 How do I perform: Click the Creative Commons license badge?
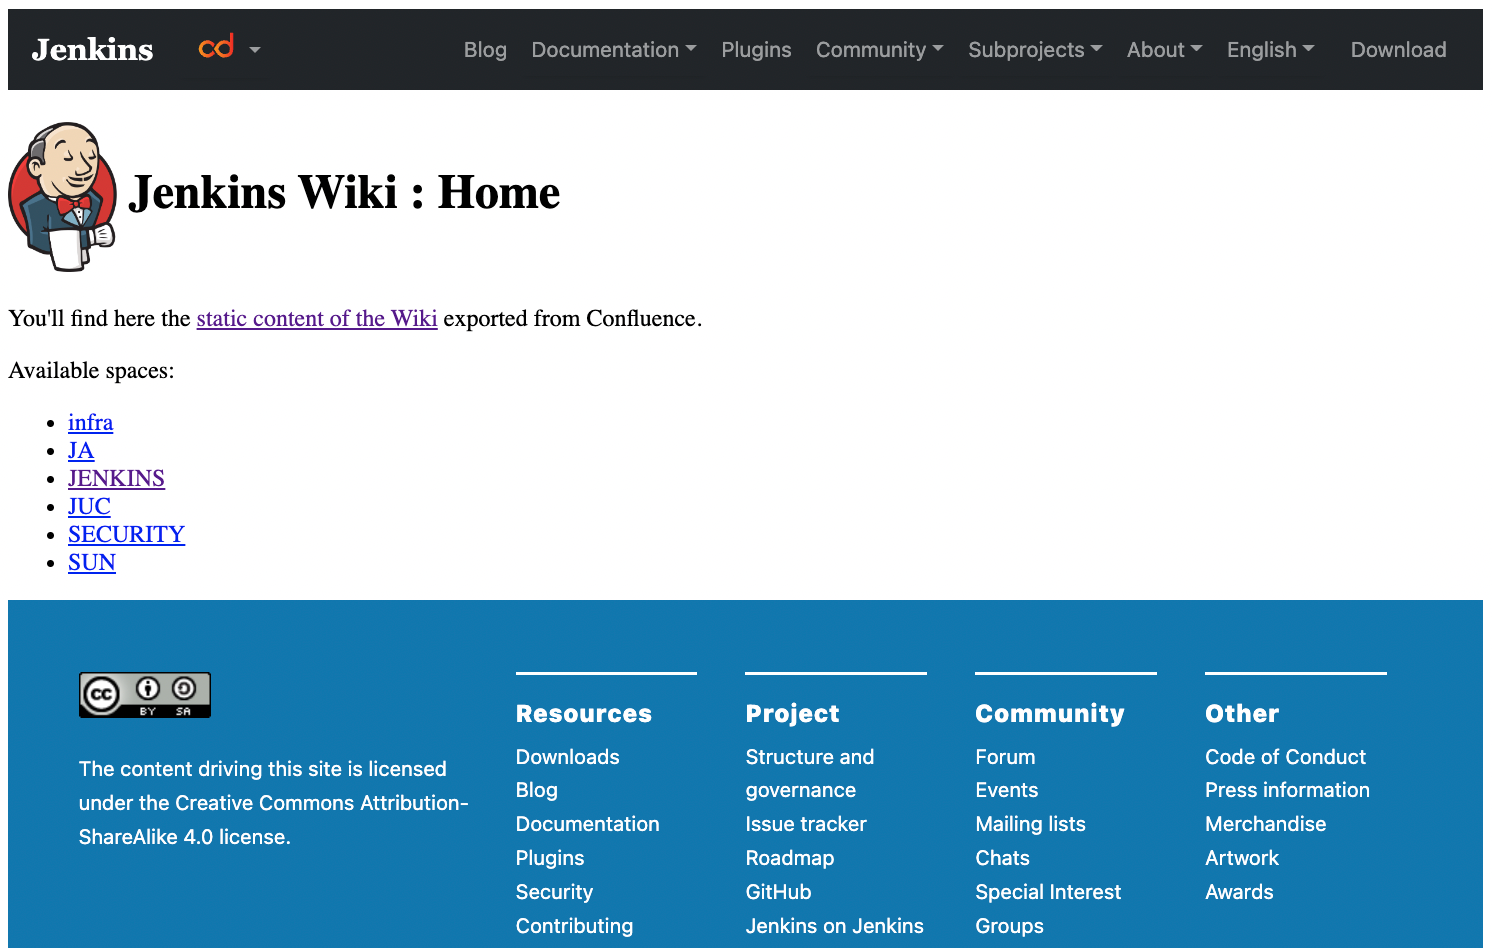145,695
